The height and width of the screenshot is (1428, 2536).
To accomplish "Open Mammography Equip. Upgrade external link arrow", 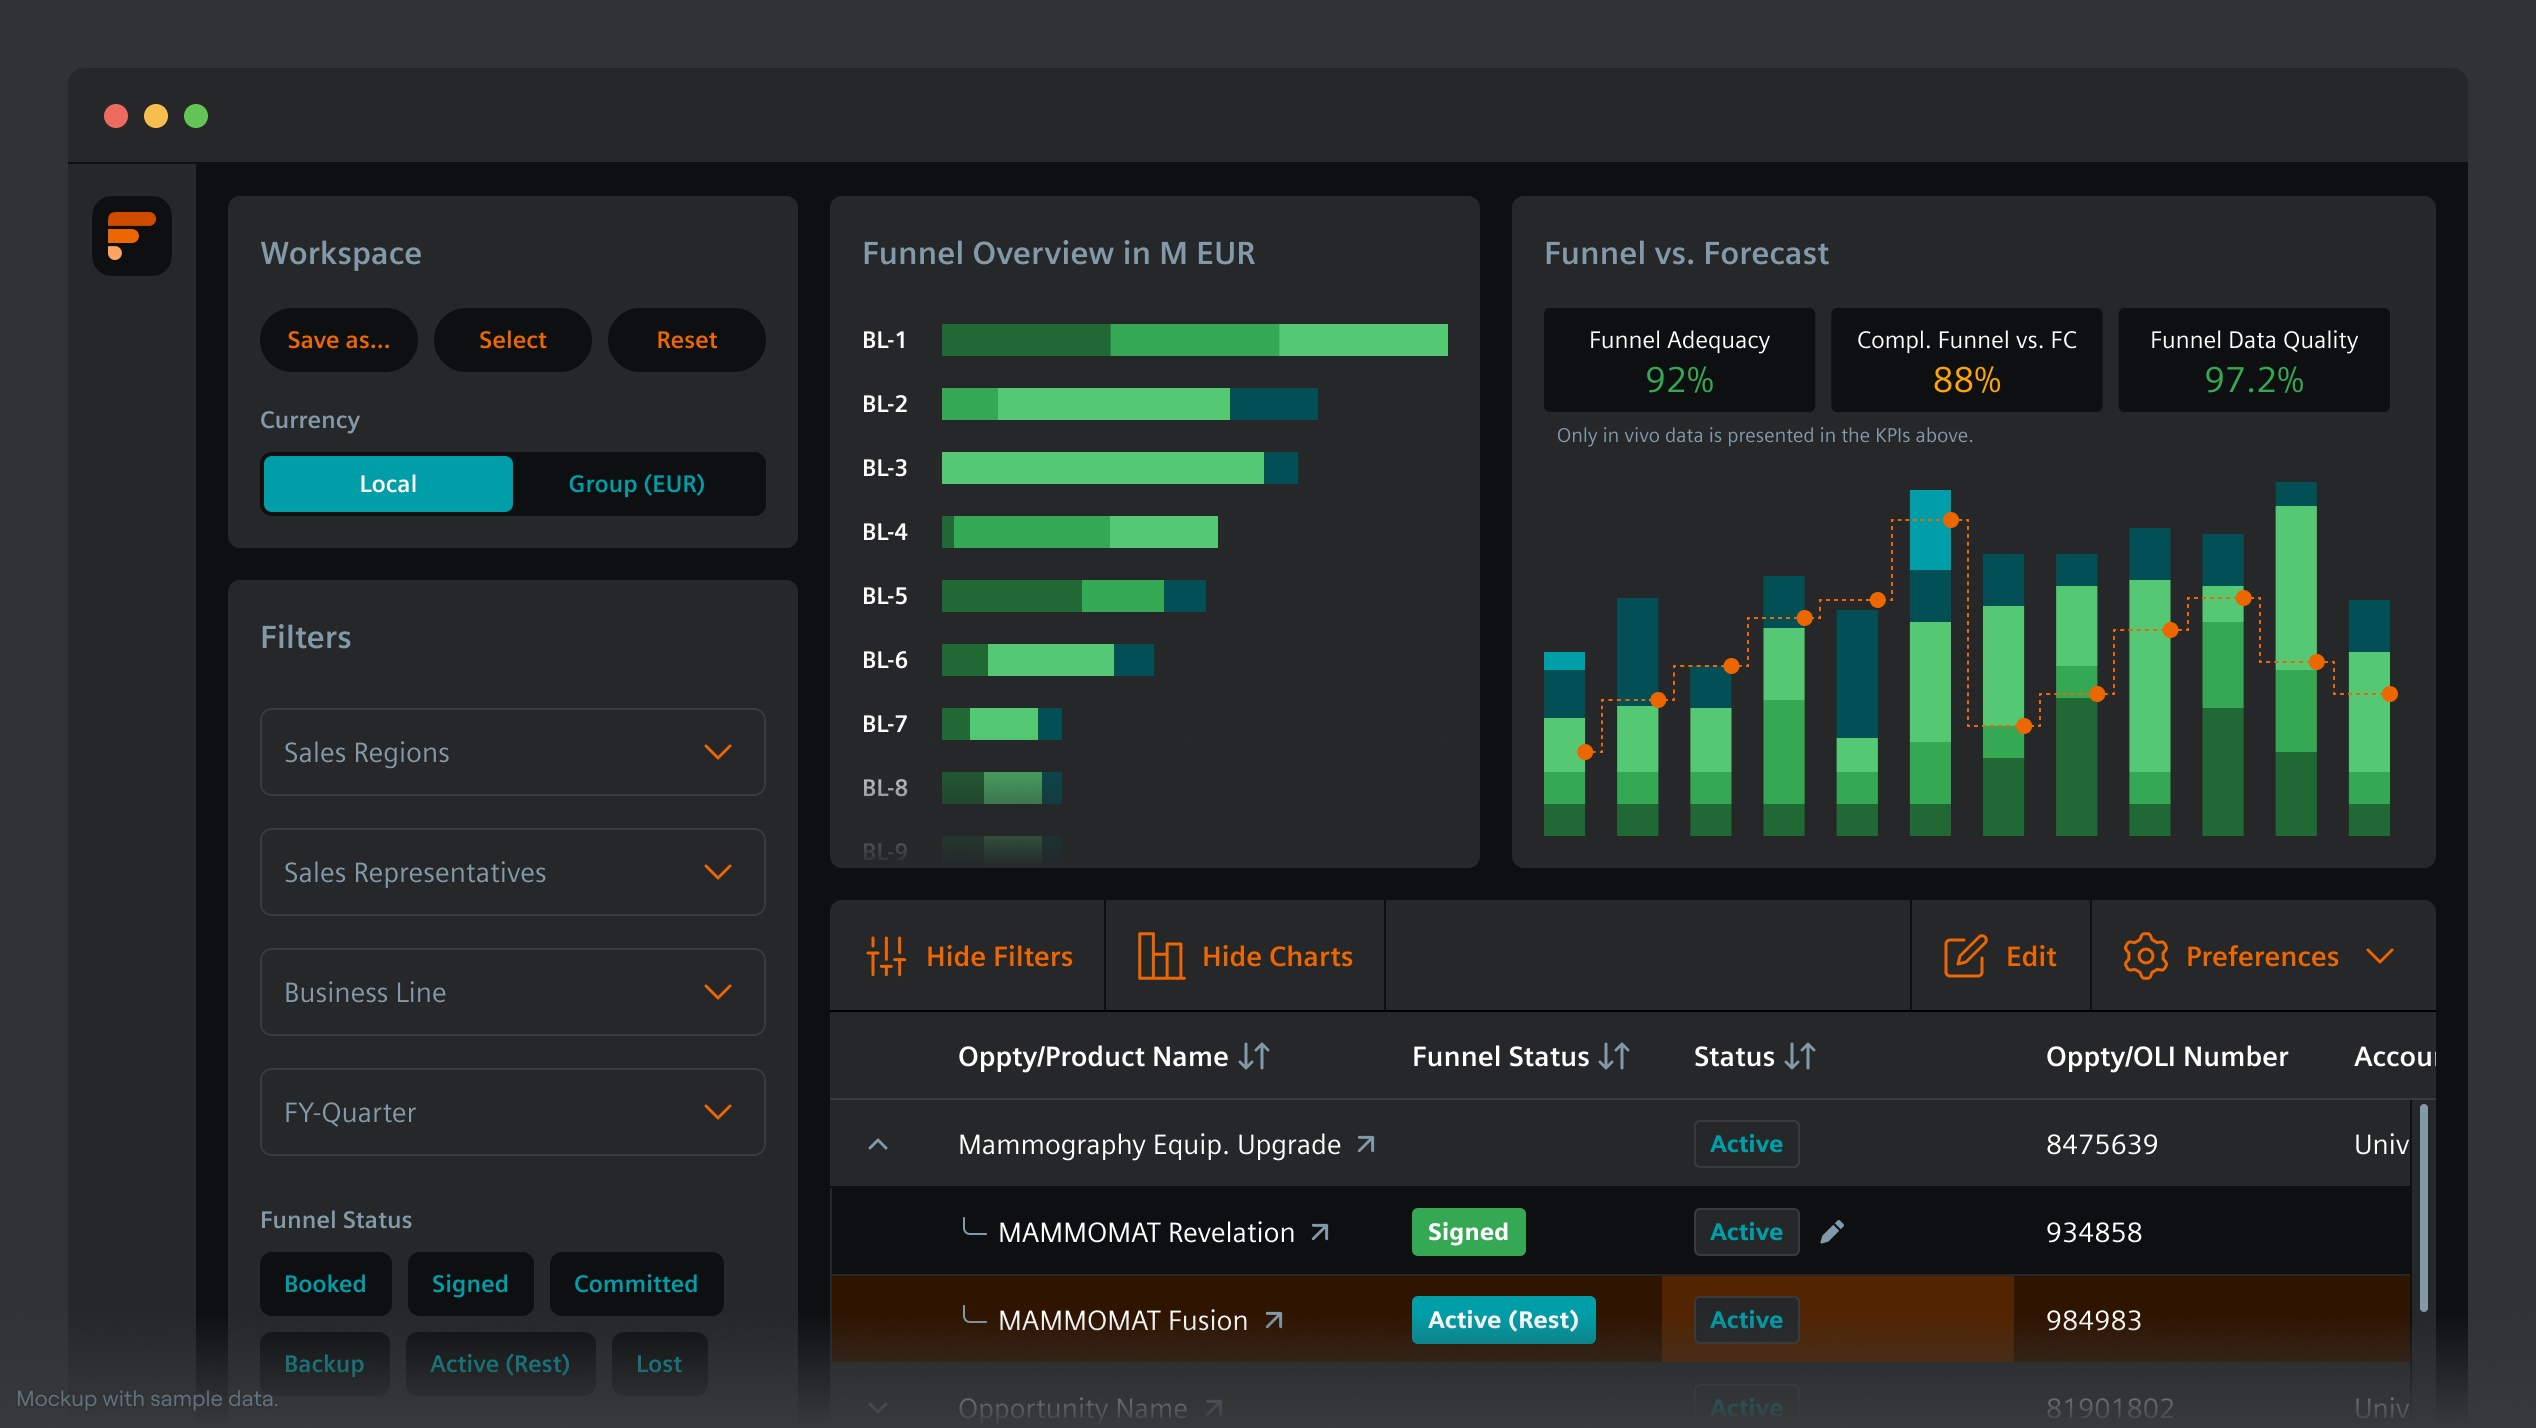I will click(x=1366, y=1144).
